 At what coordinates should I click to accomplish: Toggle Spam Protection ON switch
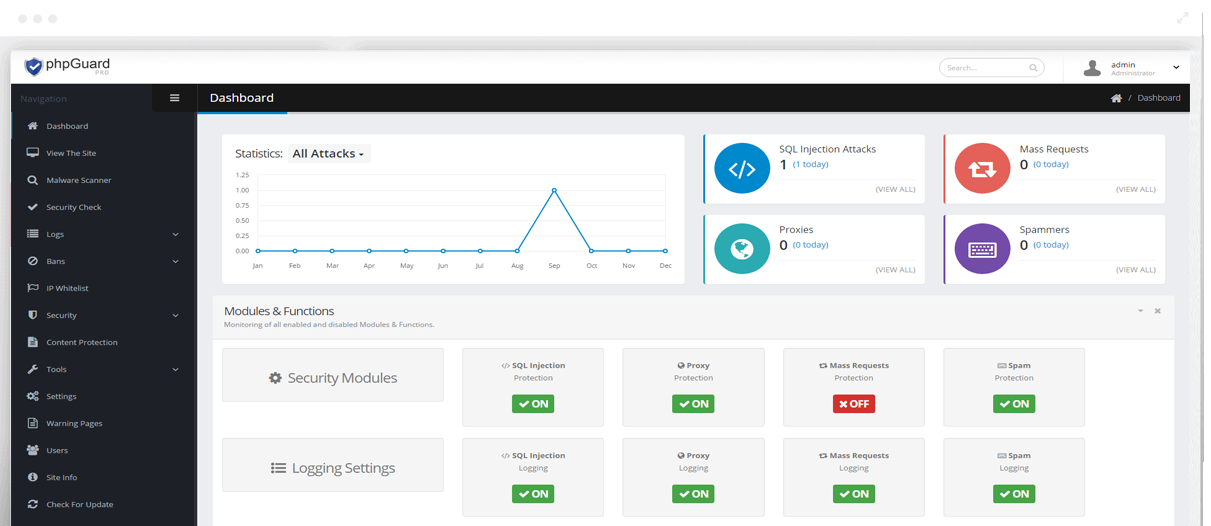[x=1014, y=404]
